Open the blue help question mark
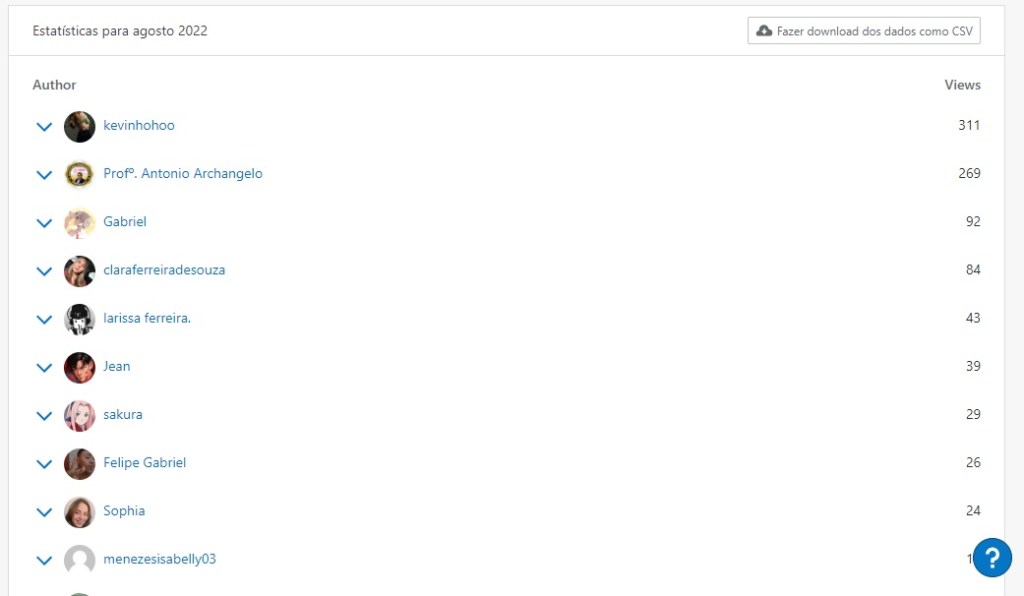 tap(992, 557)
